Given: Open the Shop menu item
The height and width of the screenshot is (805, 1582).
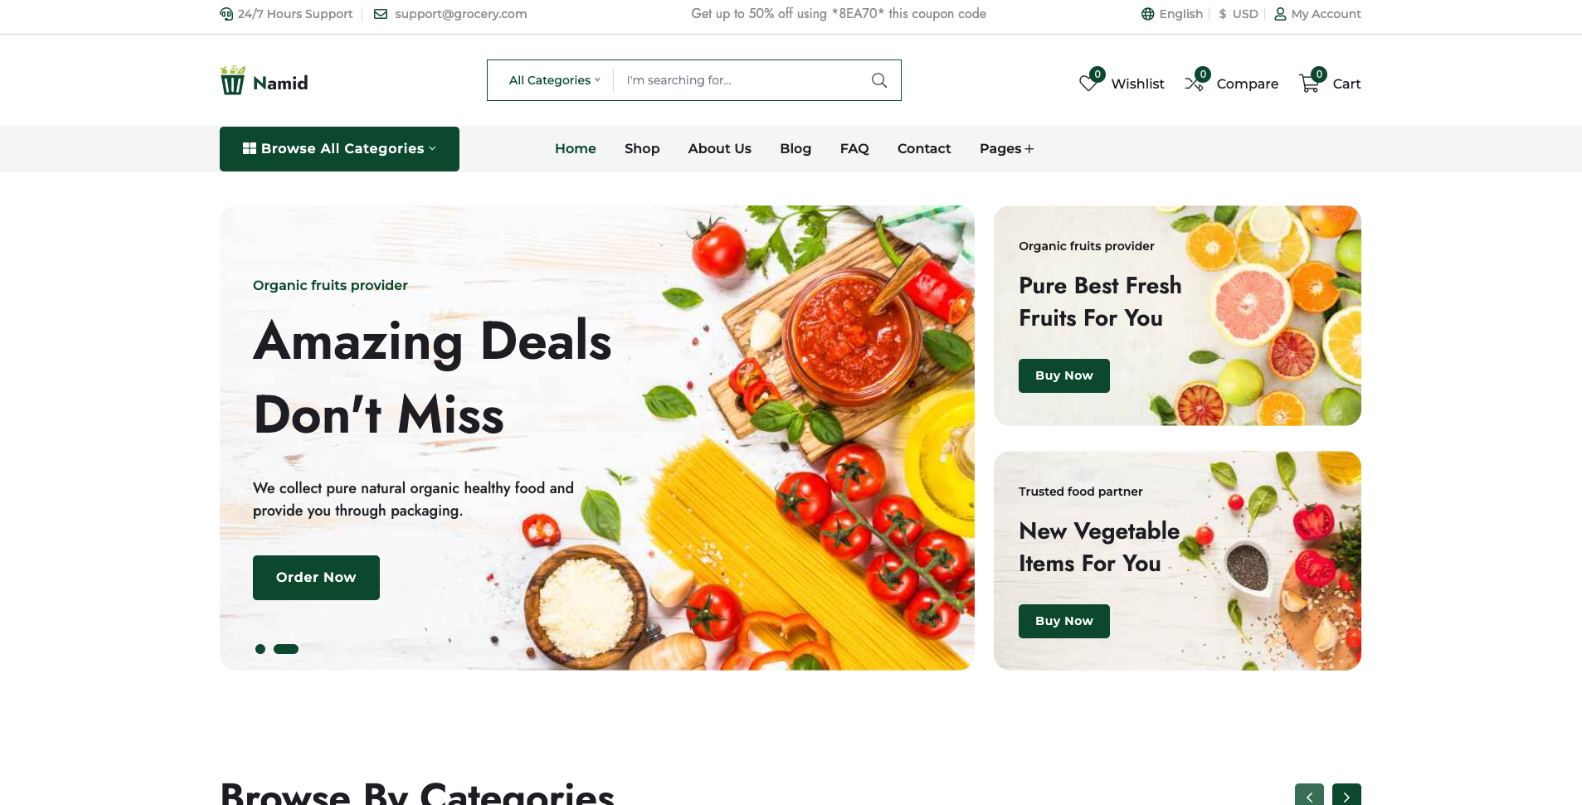Looking at the screenshot, I should click(x=642, y=149).
